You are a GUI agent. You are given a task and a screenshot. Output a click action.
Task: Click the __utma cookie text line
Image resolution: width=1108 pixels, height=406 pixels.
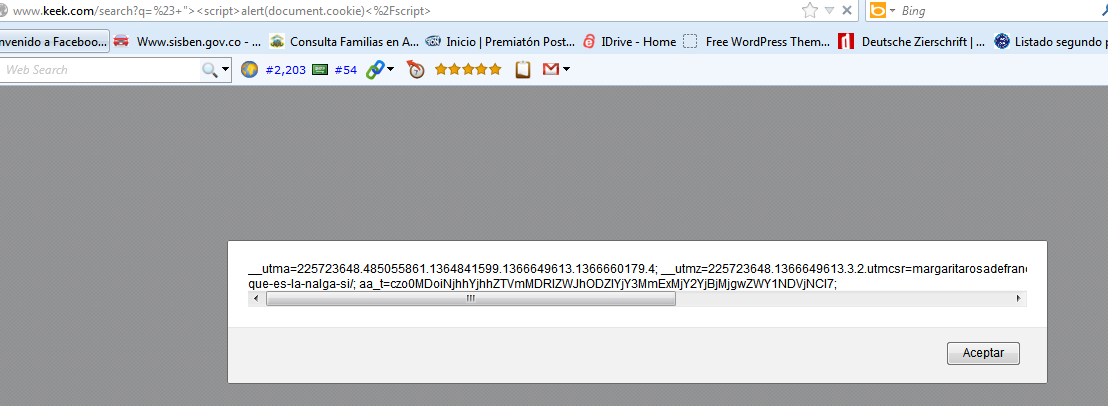pyautogui.click(x=637, y=270)
